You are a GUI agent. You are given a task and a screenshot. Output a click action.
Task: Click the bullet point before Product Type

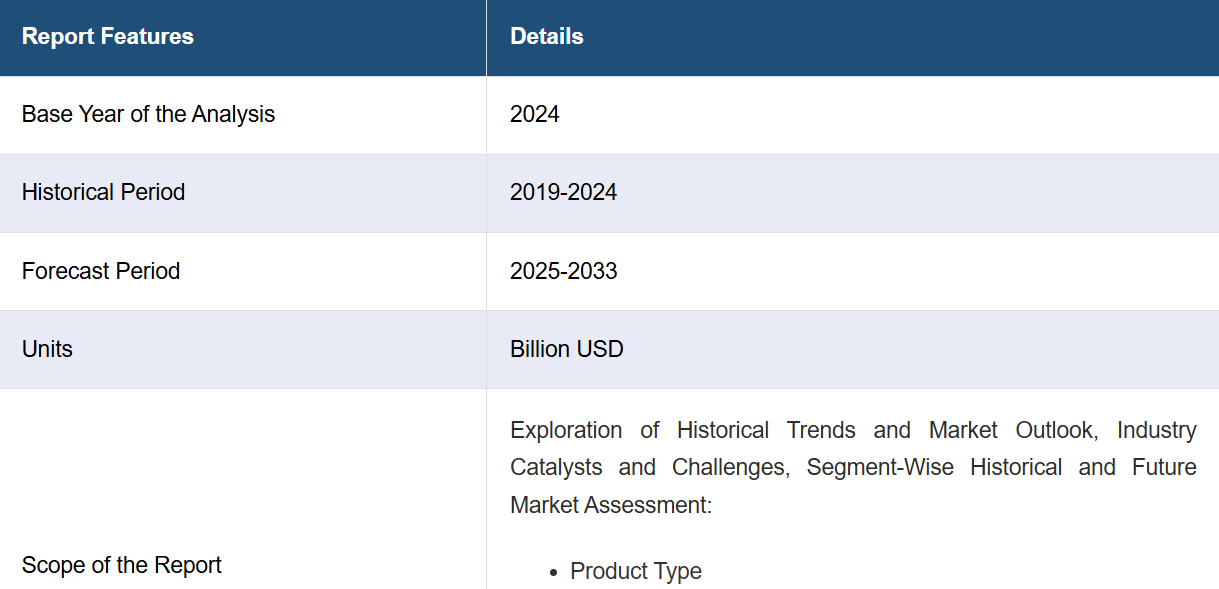pyautogui.click(x=554, y=573)
